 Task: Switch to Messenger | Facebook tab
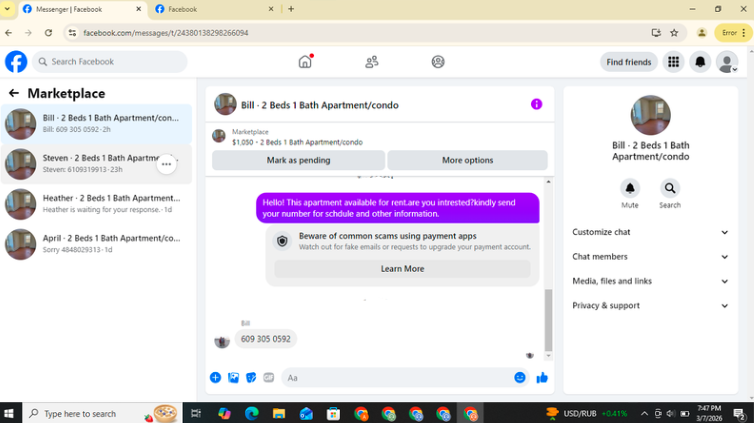point(83,9)
